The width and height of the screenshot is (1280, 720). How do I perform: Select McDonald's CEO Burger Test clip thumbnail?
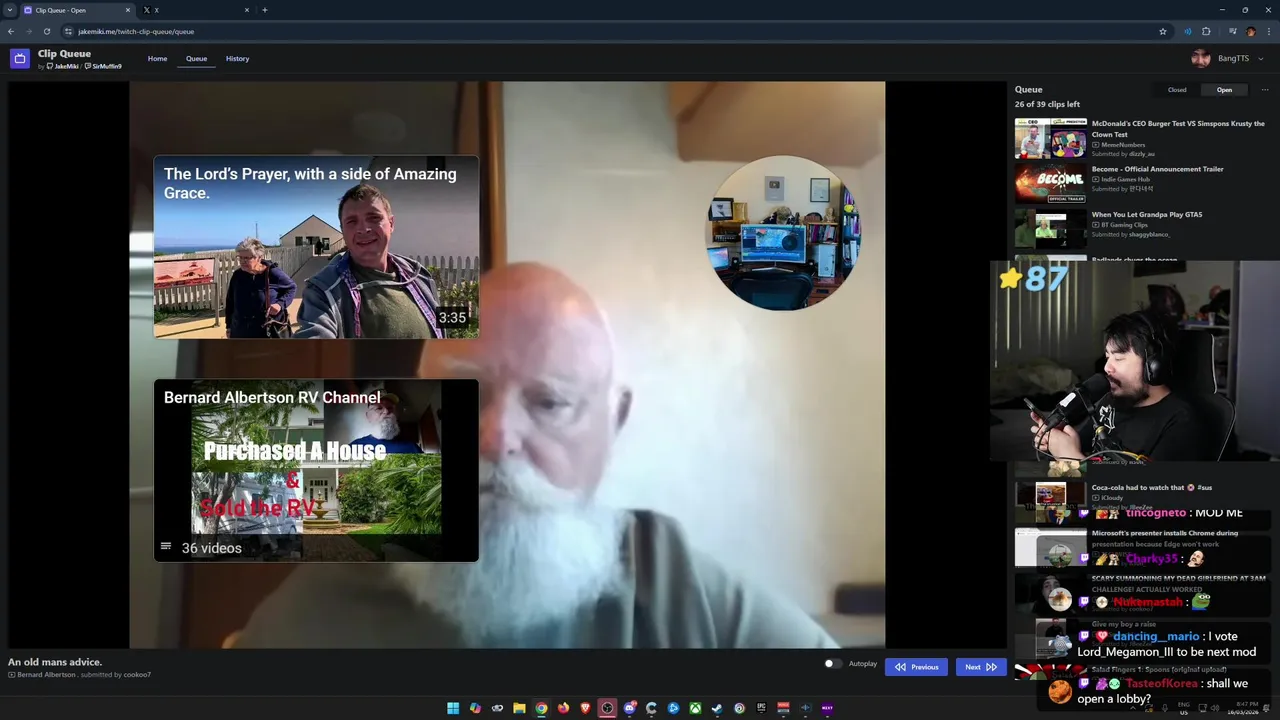(x=1051, y=139)
